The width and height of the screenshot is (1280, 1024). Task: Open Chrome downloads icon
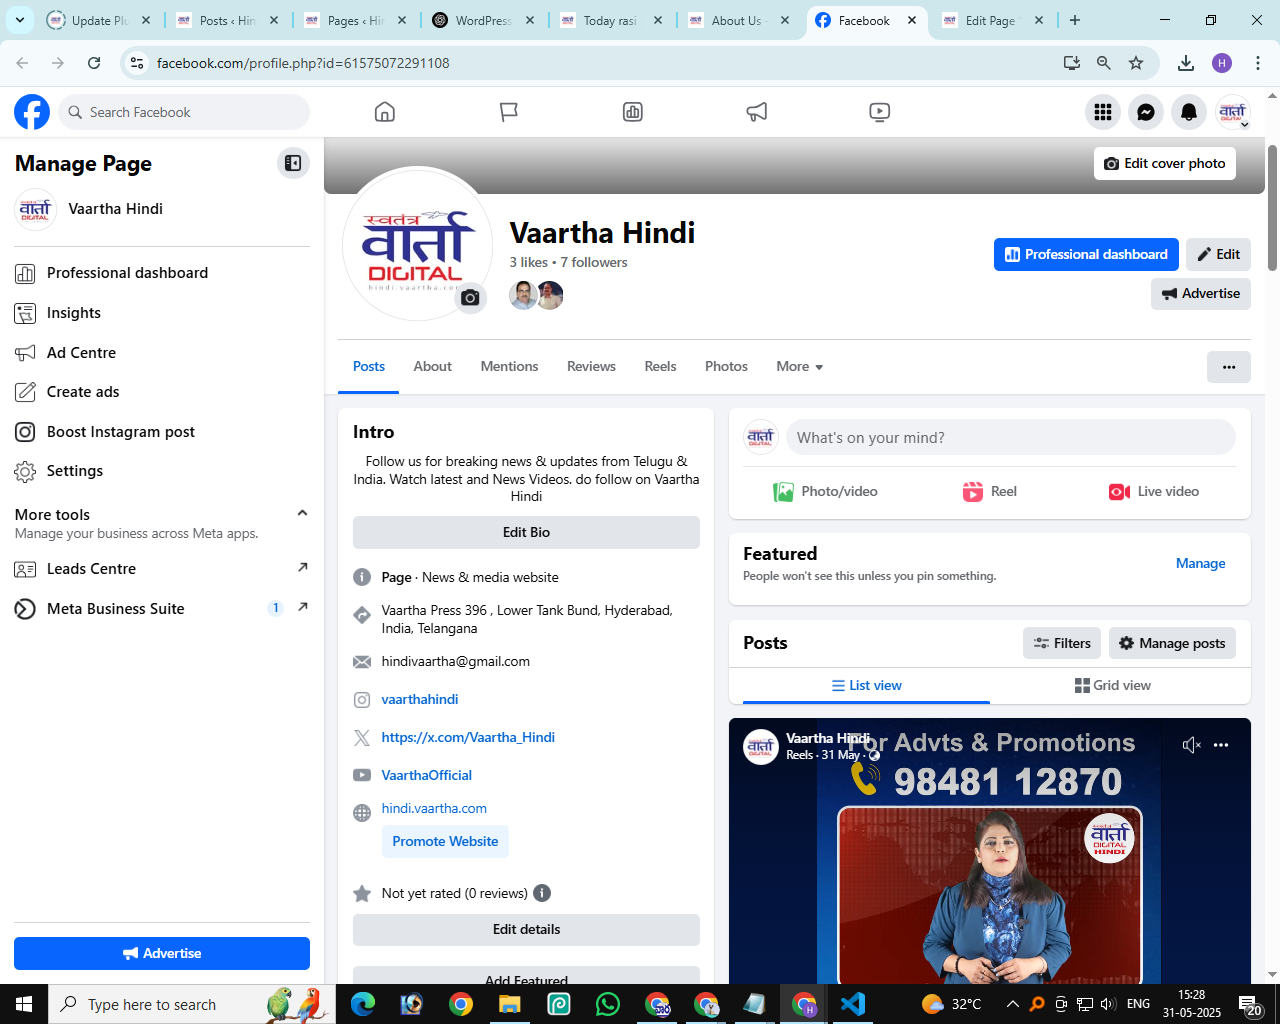point(1186,63)
